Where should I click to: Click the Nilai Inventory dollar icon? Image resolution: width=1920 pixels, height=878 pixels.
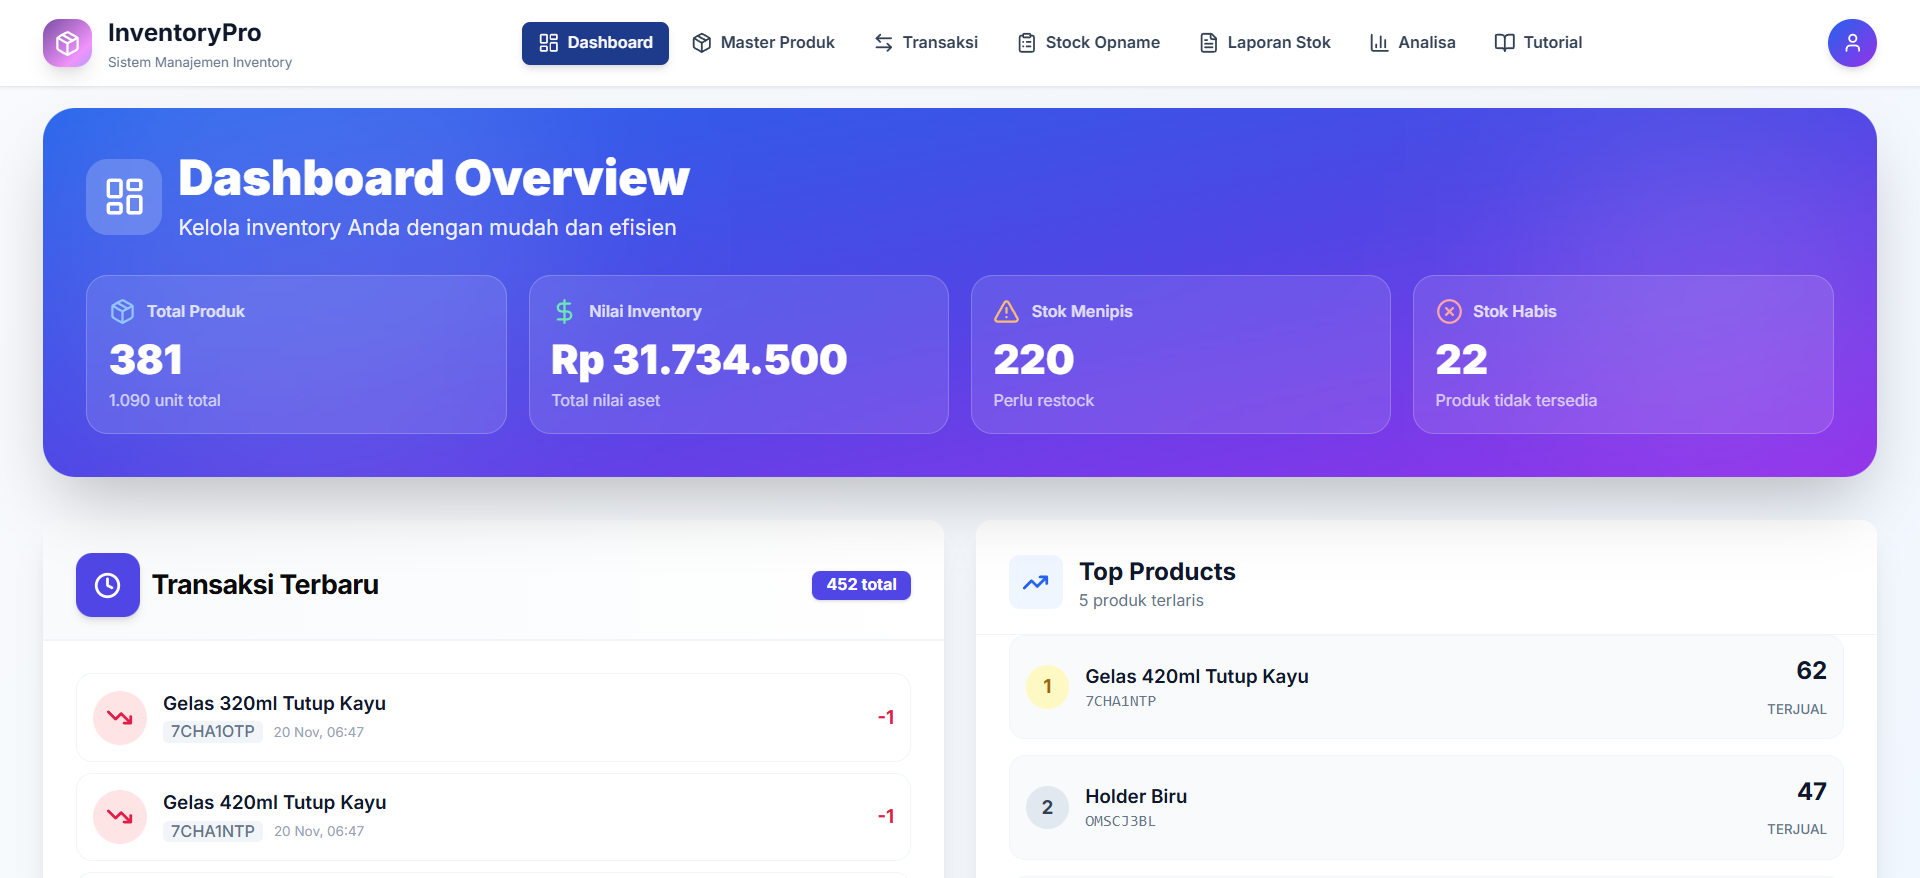pyautogui.click(x=564, y=312)
